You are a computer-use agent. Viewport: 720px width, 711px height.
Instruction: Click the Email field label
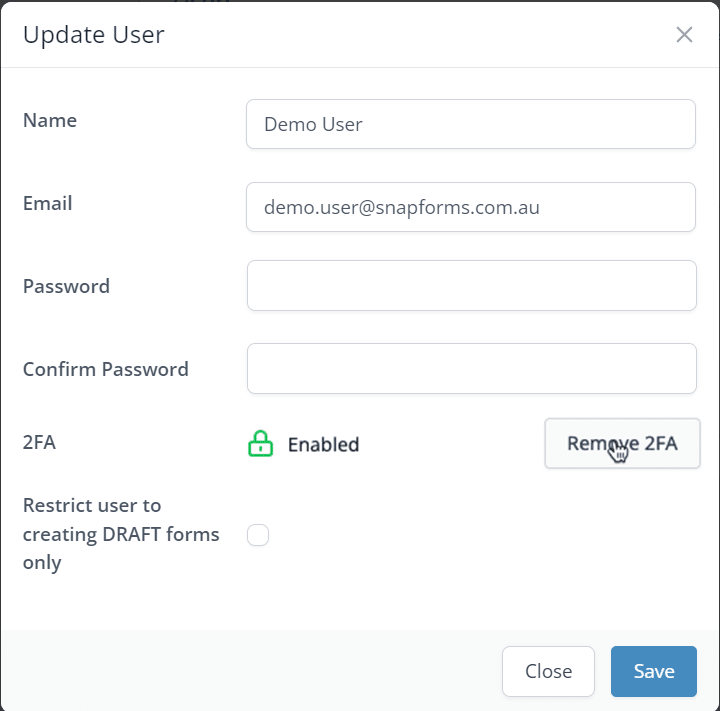coord(48,203)
